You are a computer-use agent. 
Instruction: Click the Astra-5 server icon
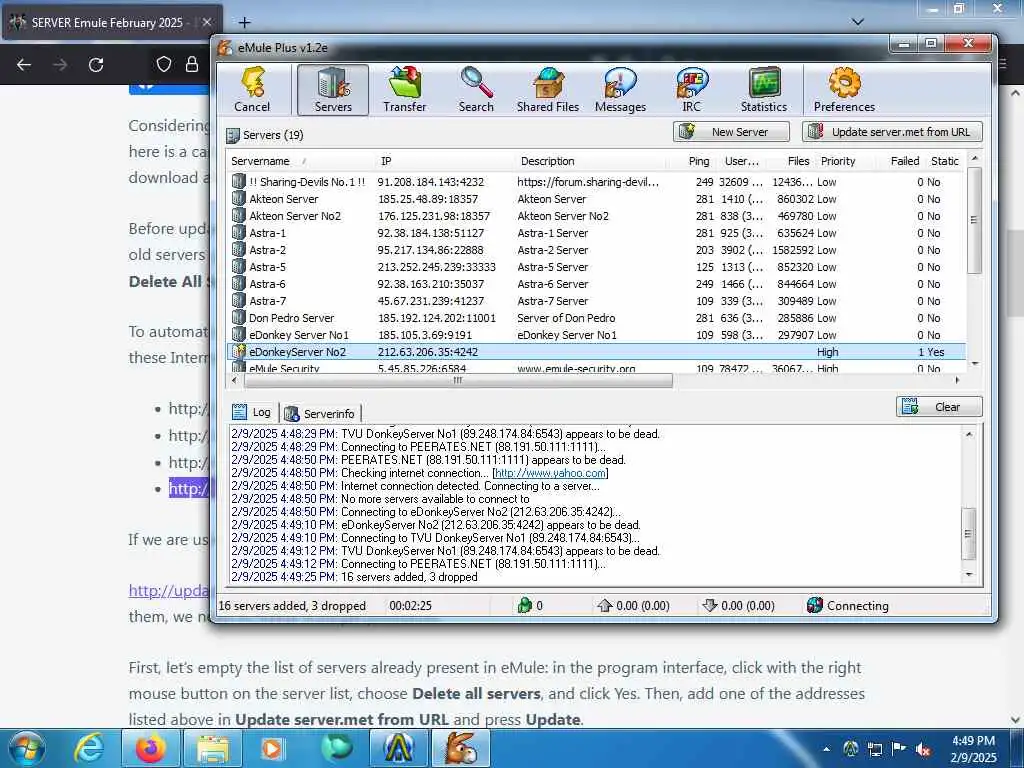pos(238,266)
